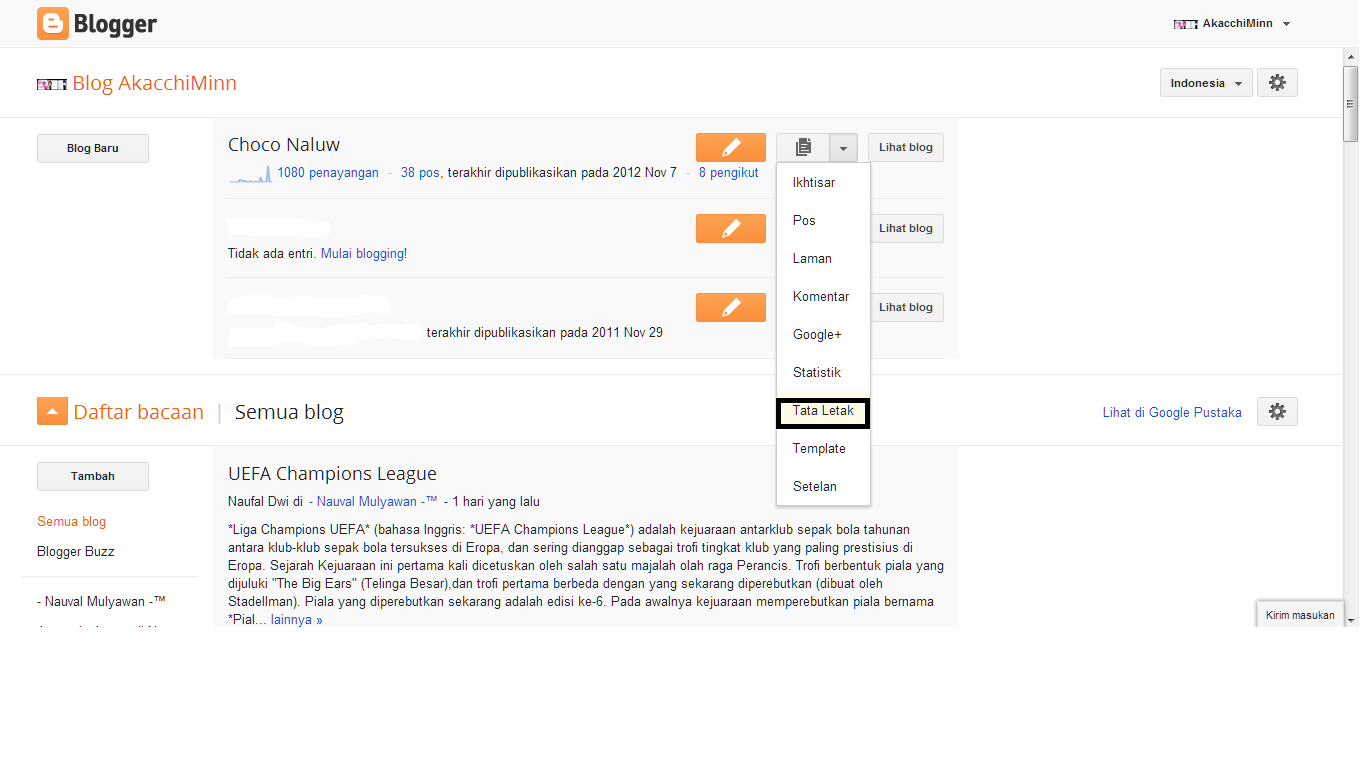The image size is (1366, 768).
Task: Click the Tambah button
Action: click(93, 476)
